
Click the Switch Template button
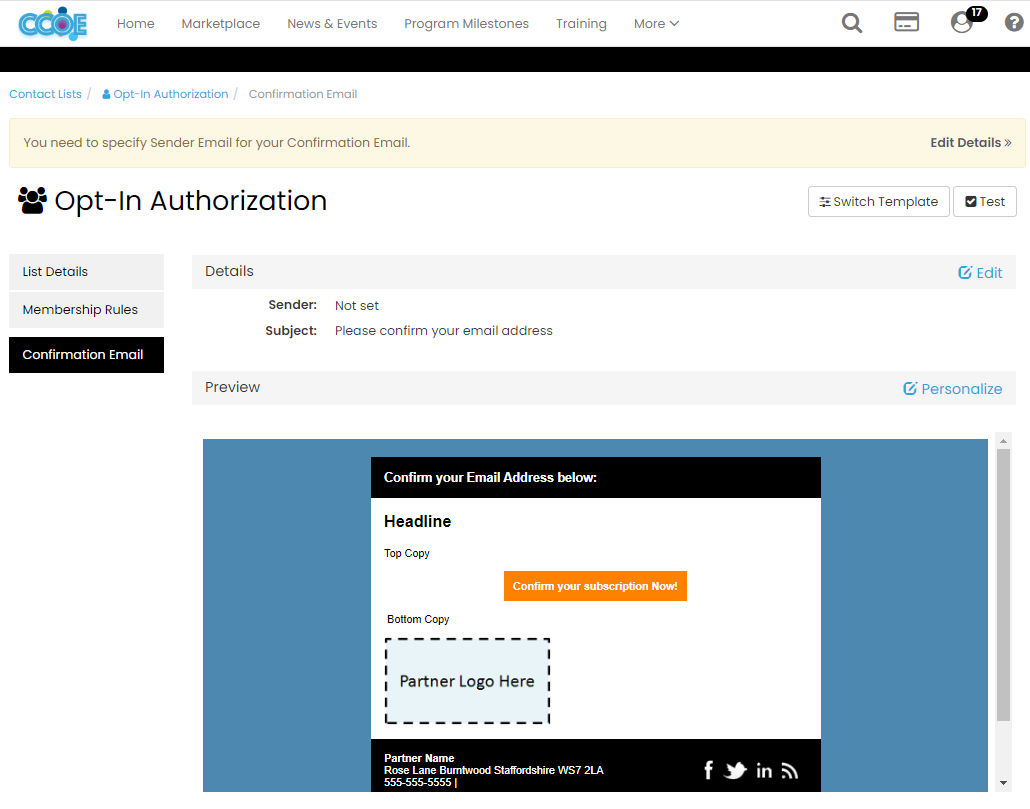(x=878, y=201)
